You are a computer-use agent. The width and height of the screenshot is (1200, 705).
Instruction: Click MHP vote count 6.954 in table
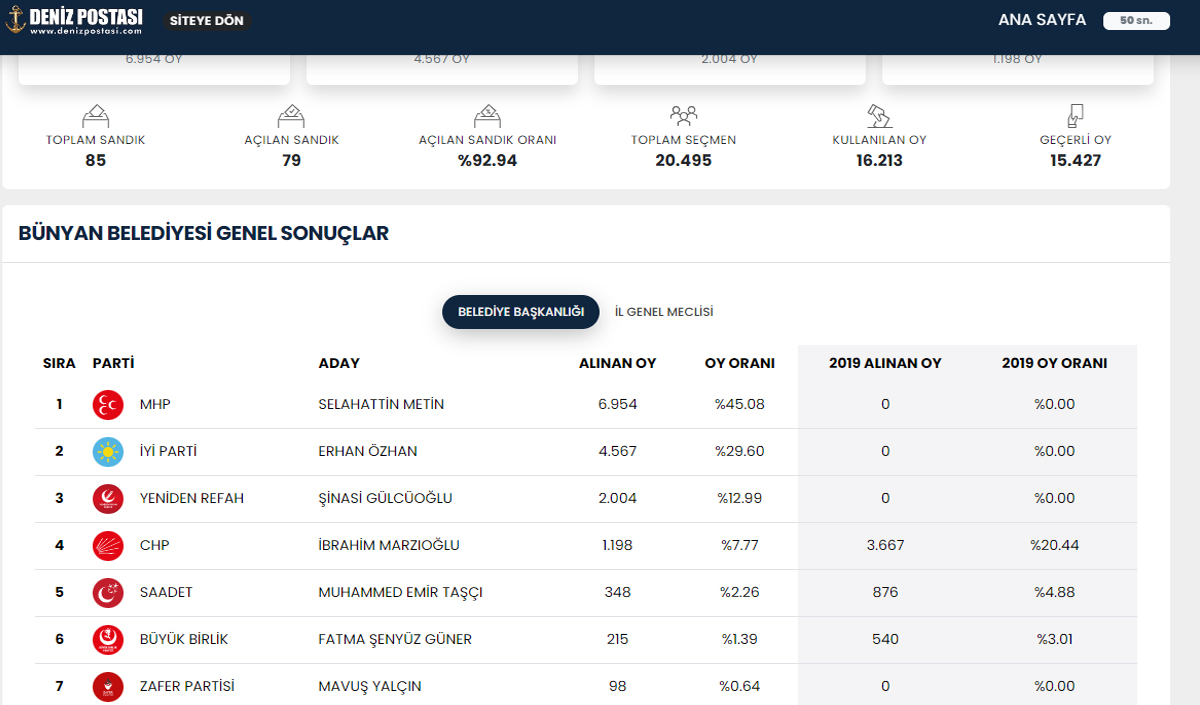(x=618, y=404)
